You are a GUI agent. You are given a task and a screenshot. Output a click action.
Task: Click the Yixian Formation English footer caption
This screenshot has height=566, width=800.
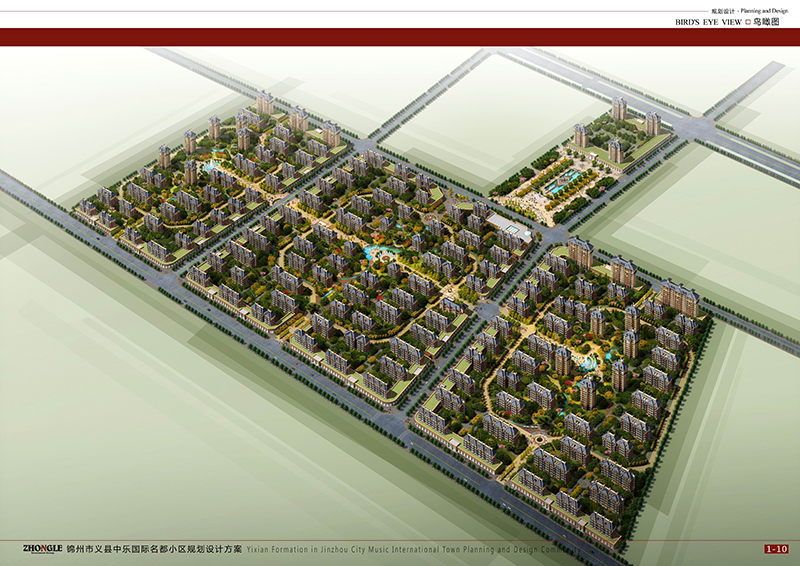coord(420,549)
